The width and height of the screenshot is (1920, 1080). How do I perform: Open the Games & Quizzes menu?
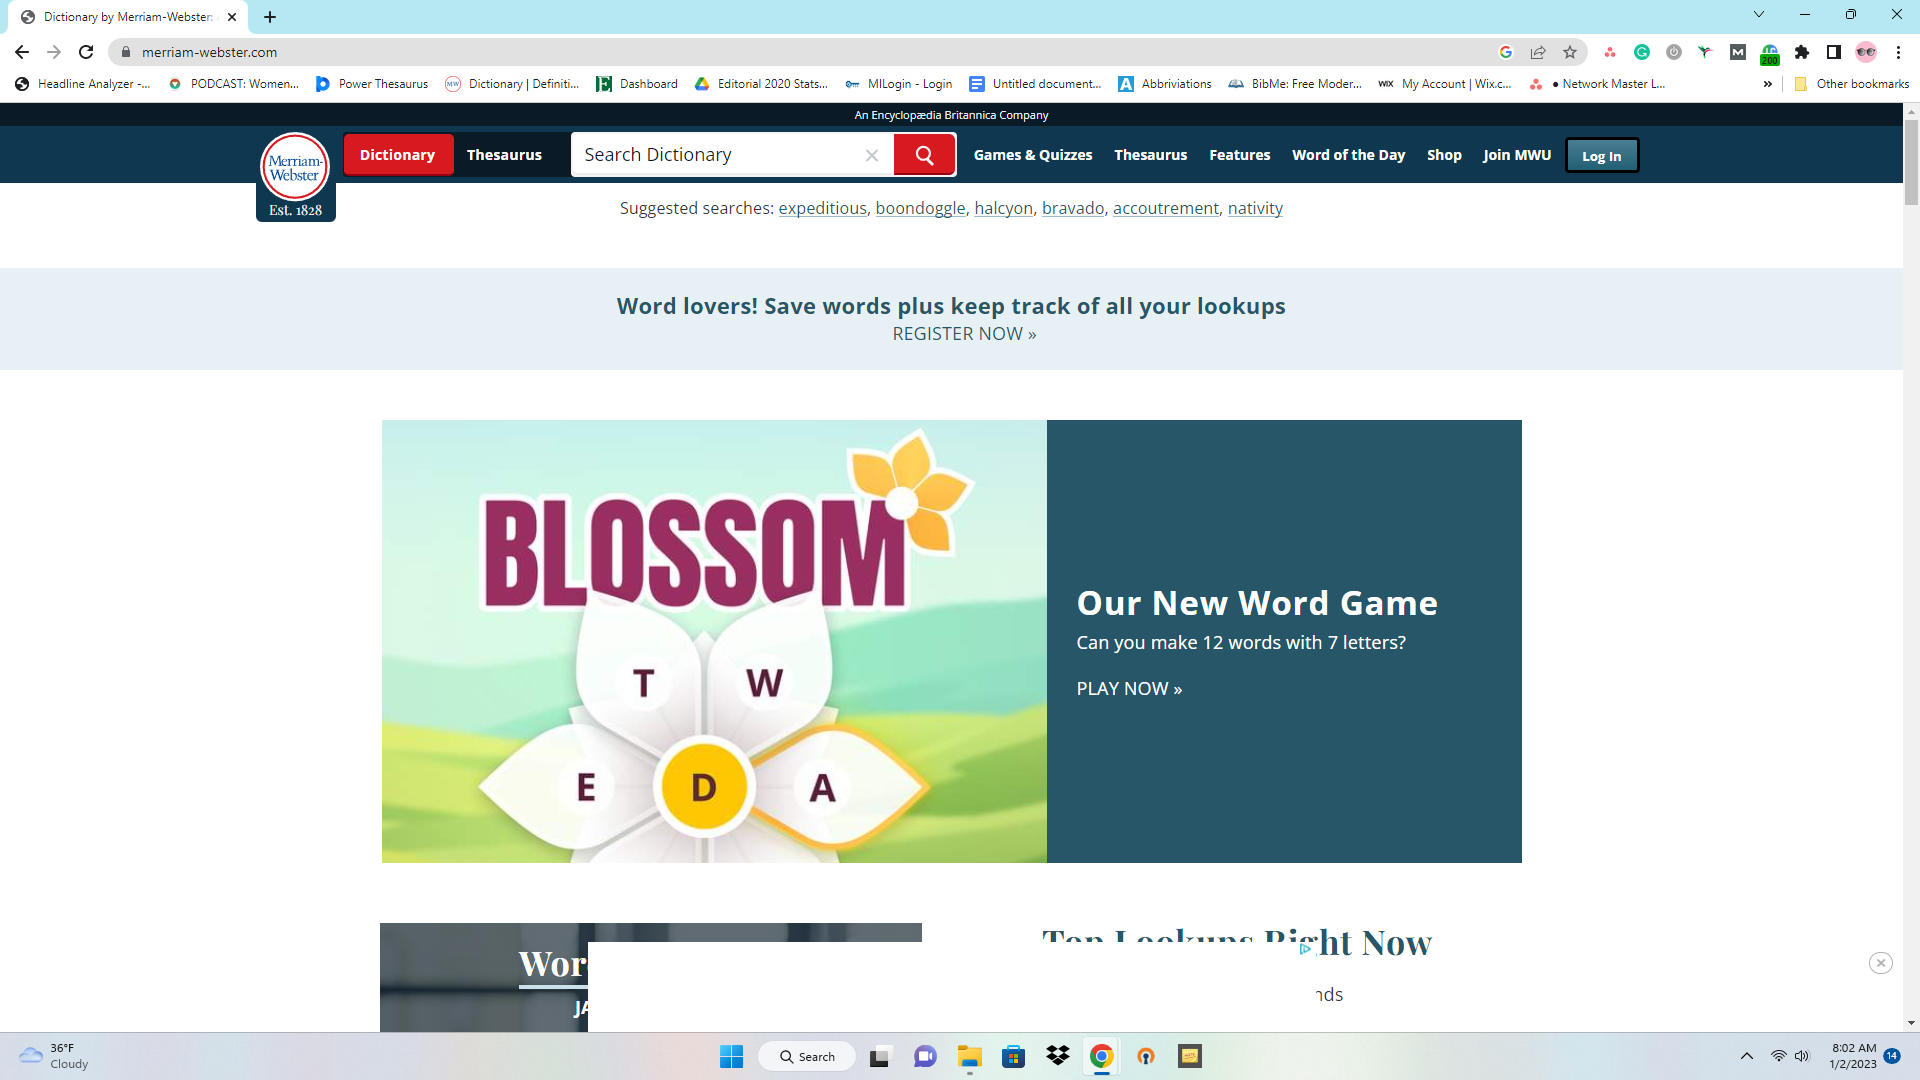click(x=1033, y=155)
